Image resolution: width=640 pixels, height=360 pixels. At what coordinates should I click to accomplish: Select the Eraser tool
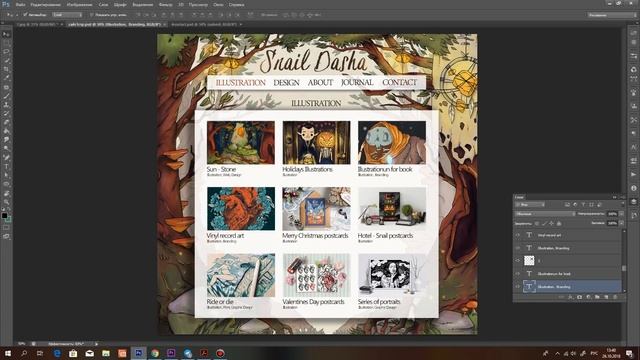[6, 122]
